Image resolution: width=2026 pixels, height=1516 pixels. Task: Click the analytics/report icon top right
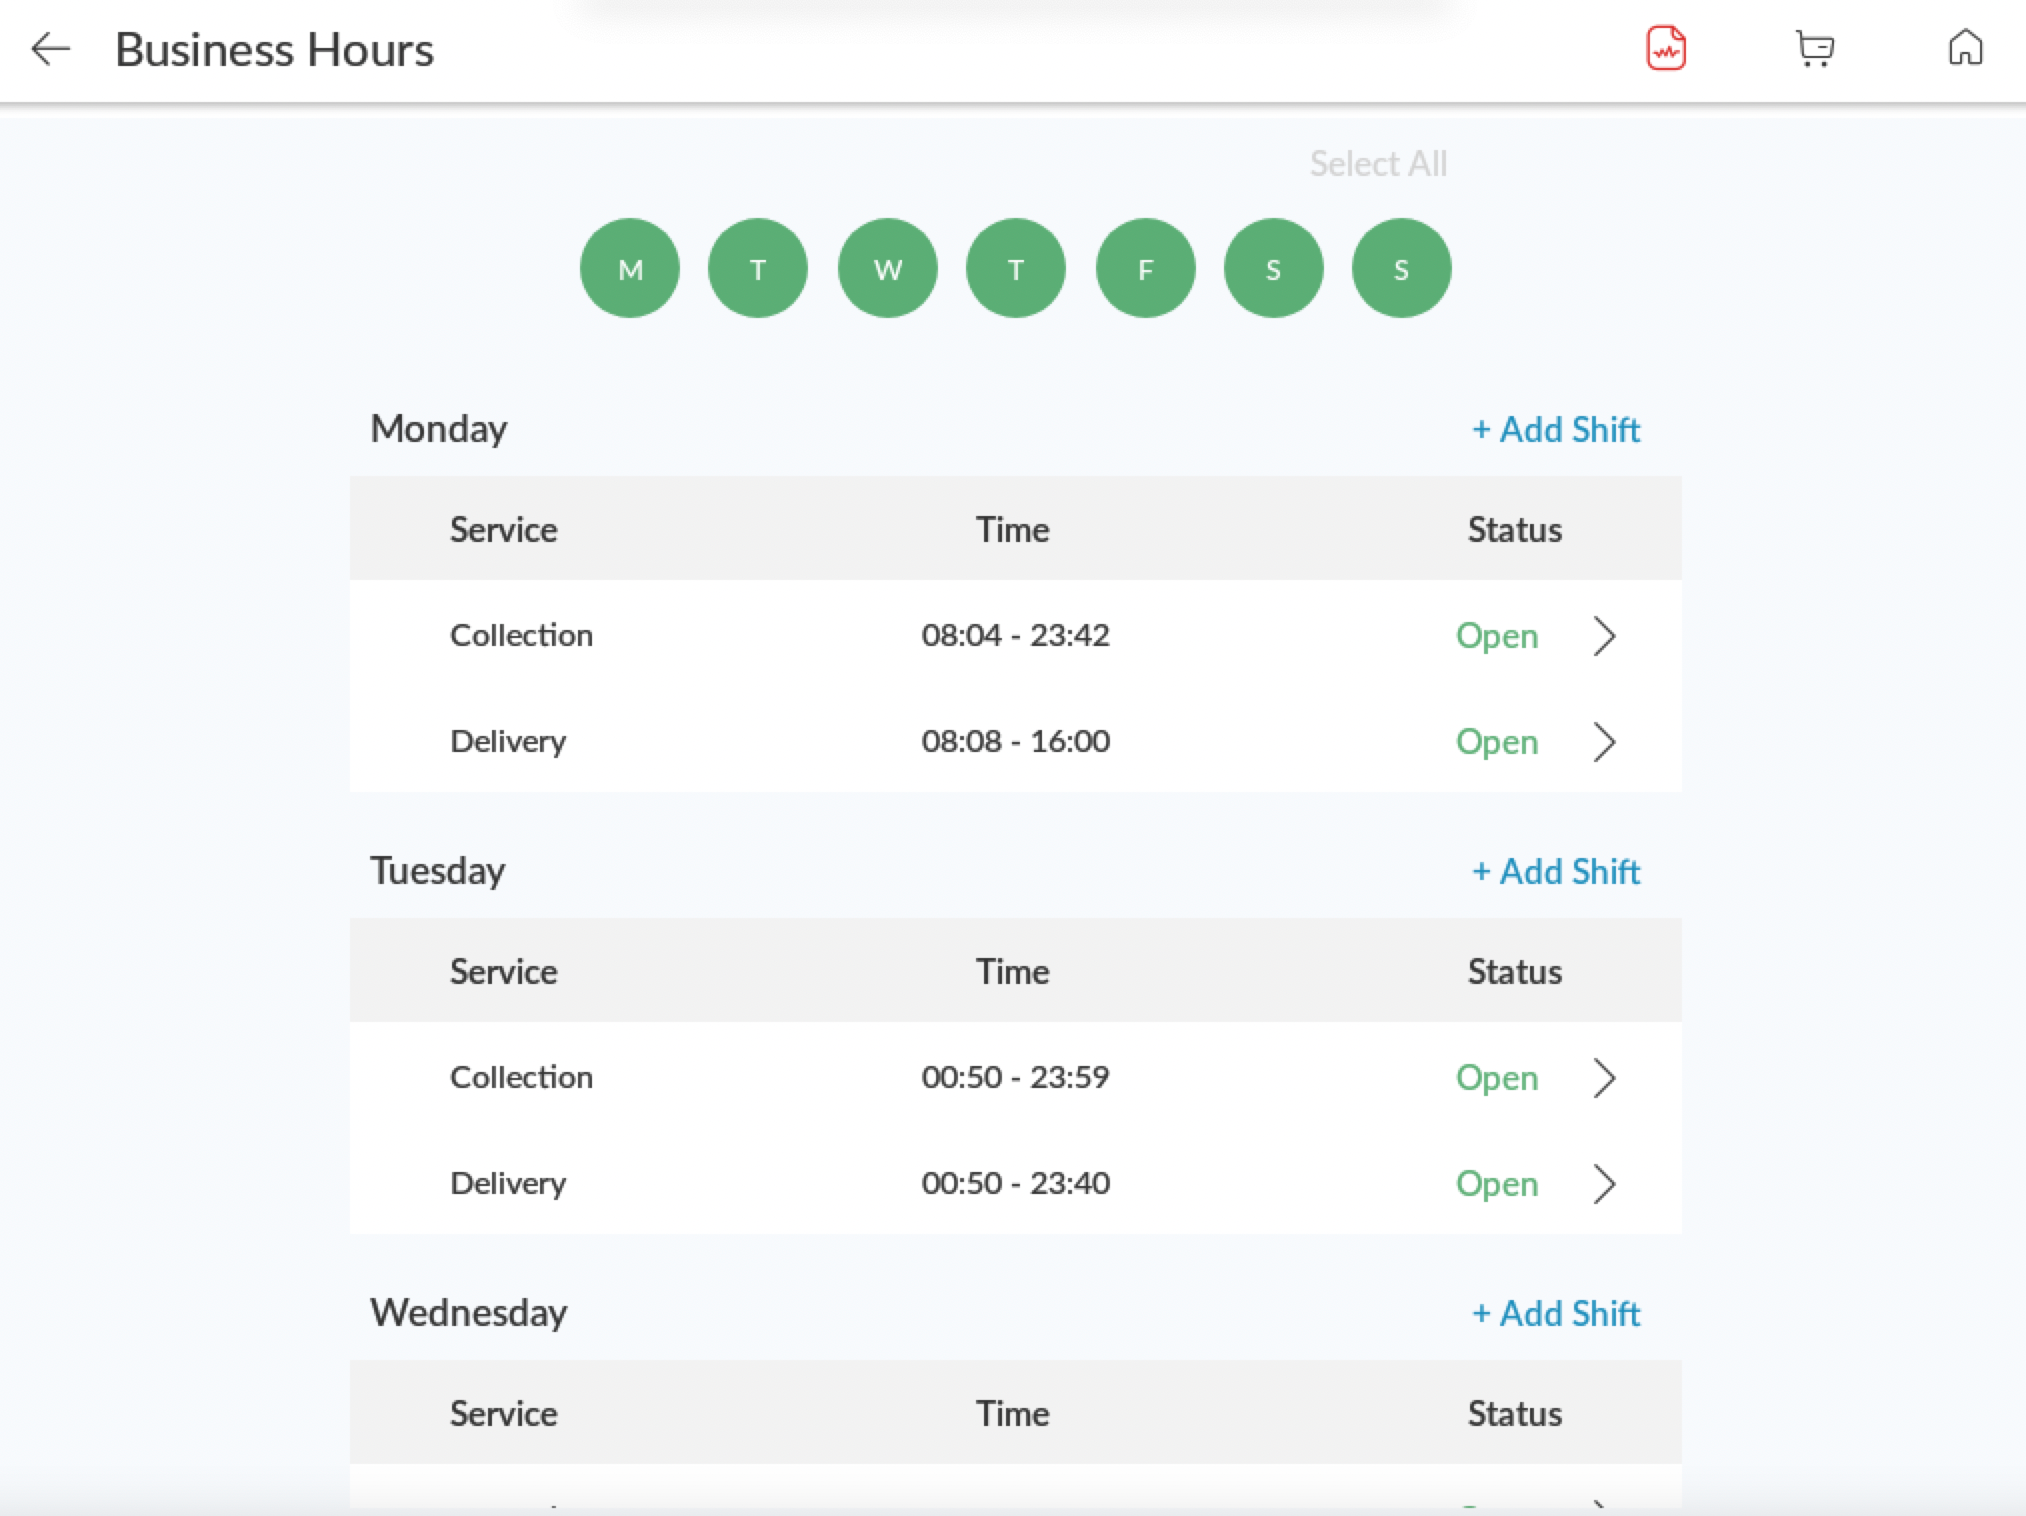(x=1666, y=49)
